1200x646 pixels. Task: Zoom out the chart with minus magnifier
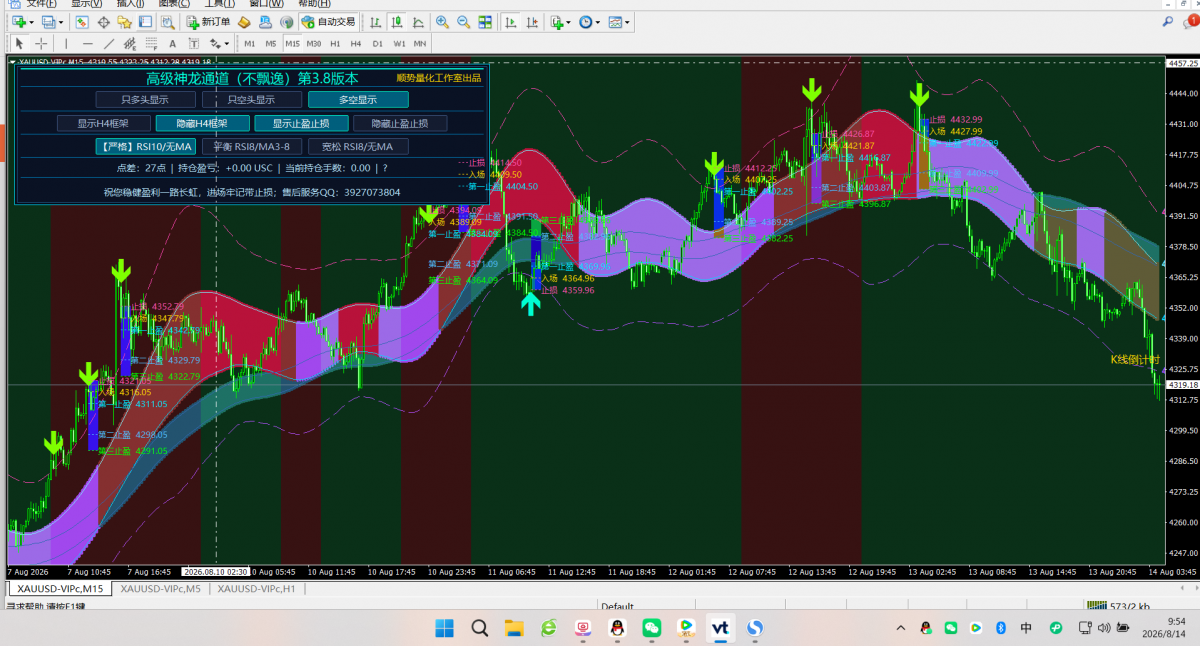tap(463, 22)
